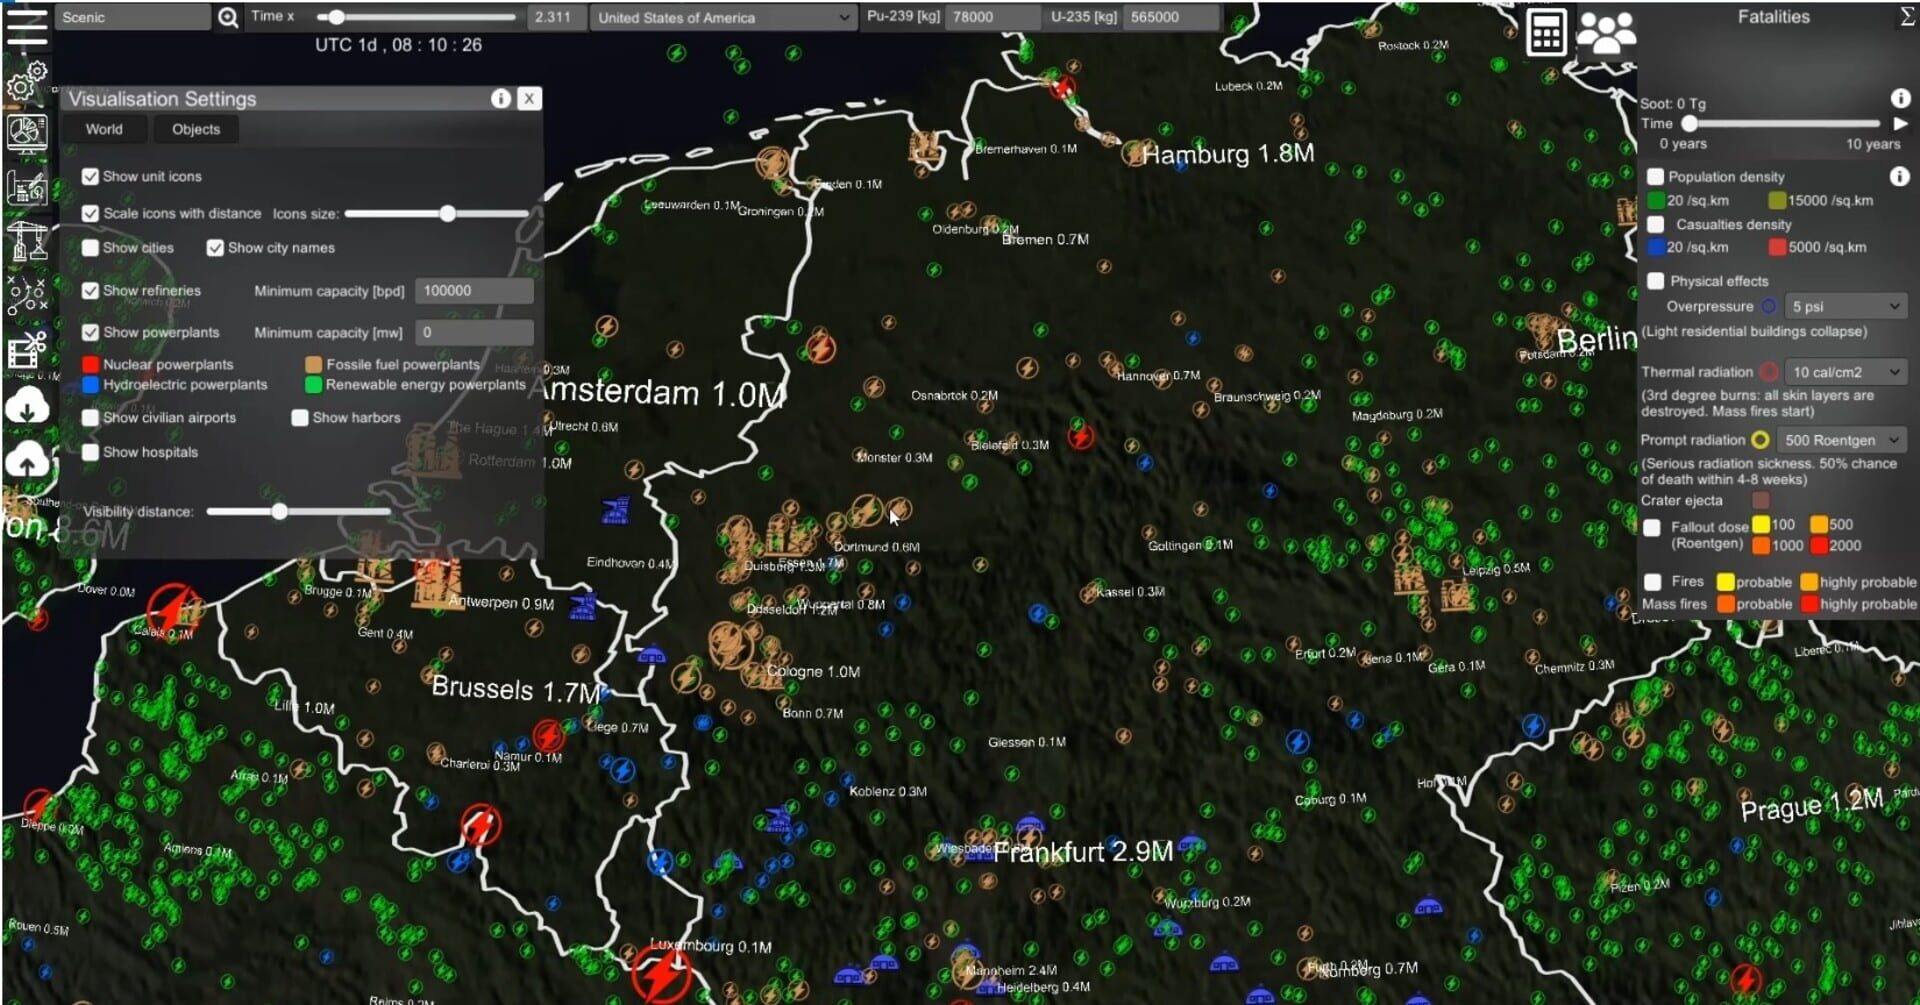Enable the Population density checkbox
This screenshot has width=1920, height=1005.
pyautogui.click(x=1656, y=176)
